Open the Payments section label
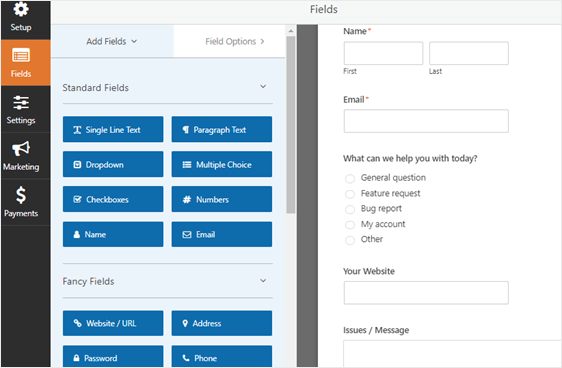The width and height of the screenshot is (562, 368). [x=21, y=214]
